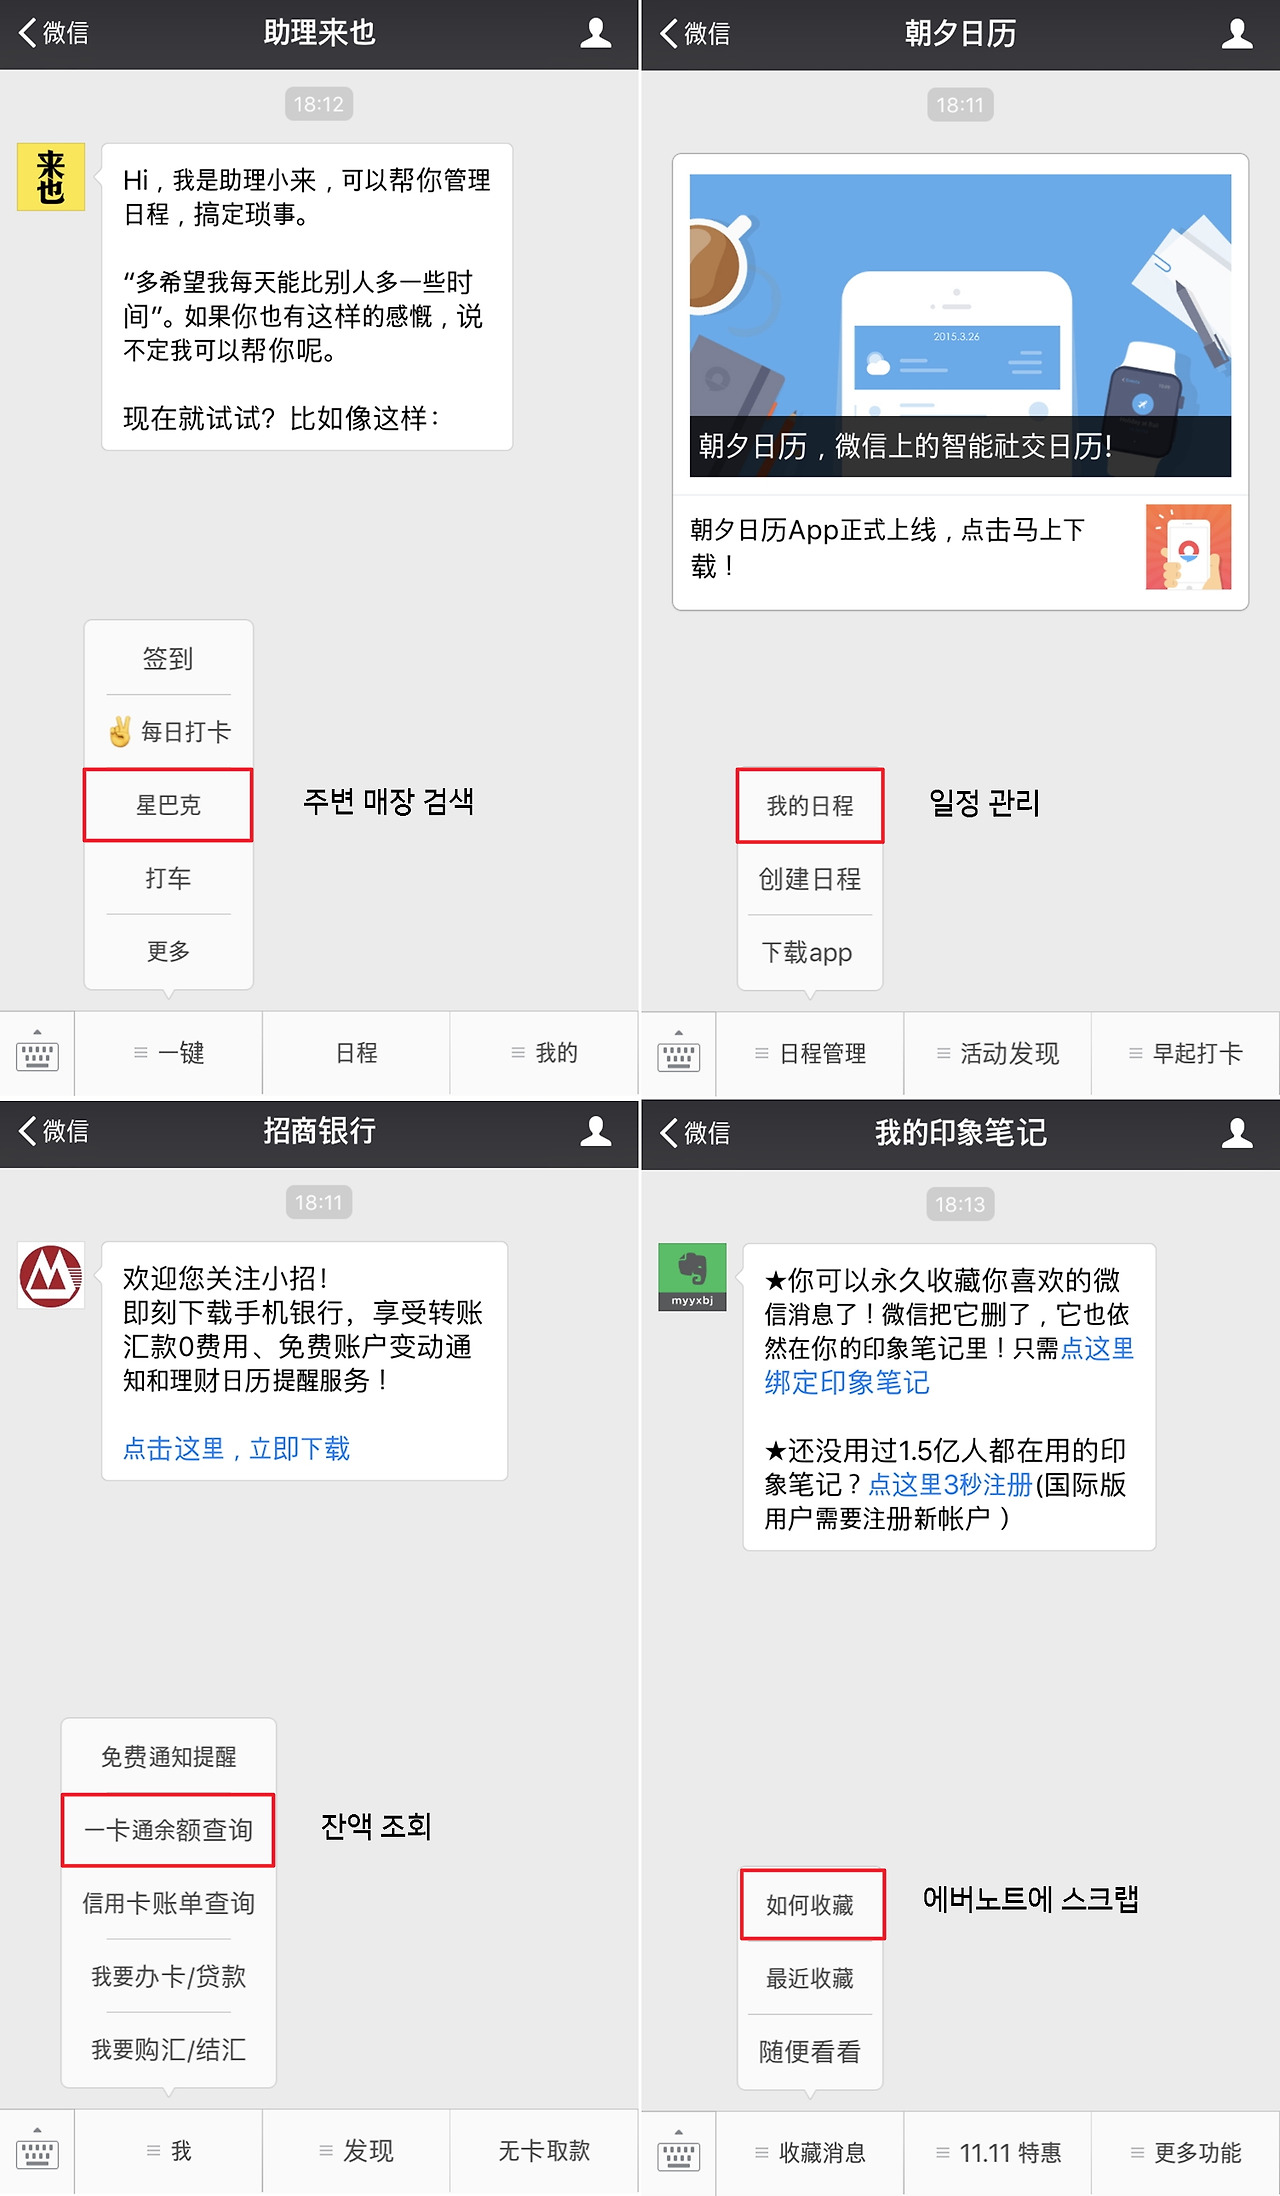Select 免费通知提醒 menu entry
The image size is (1280, 2196).
(x=168, y=1757)
